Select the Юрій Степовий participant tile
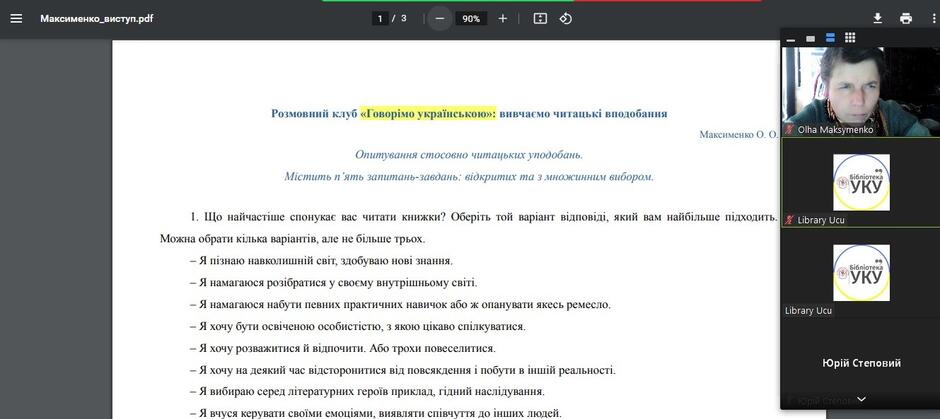The image size is (940, 419). (861, 363)
